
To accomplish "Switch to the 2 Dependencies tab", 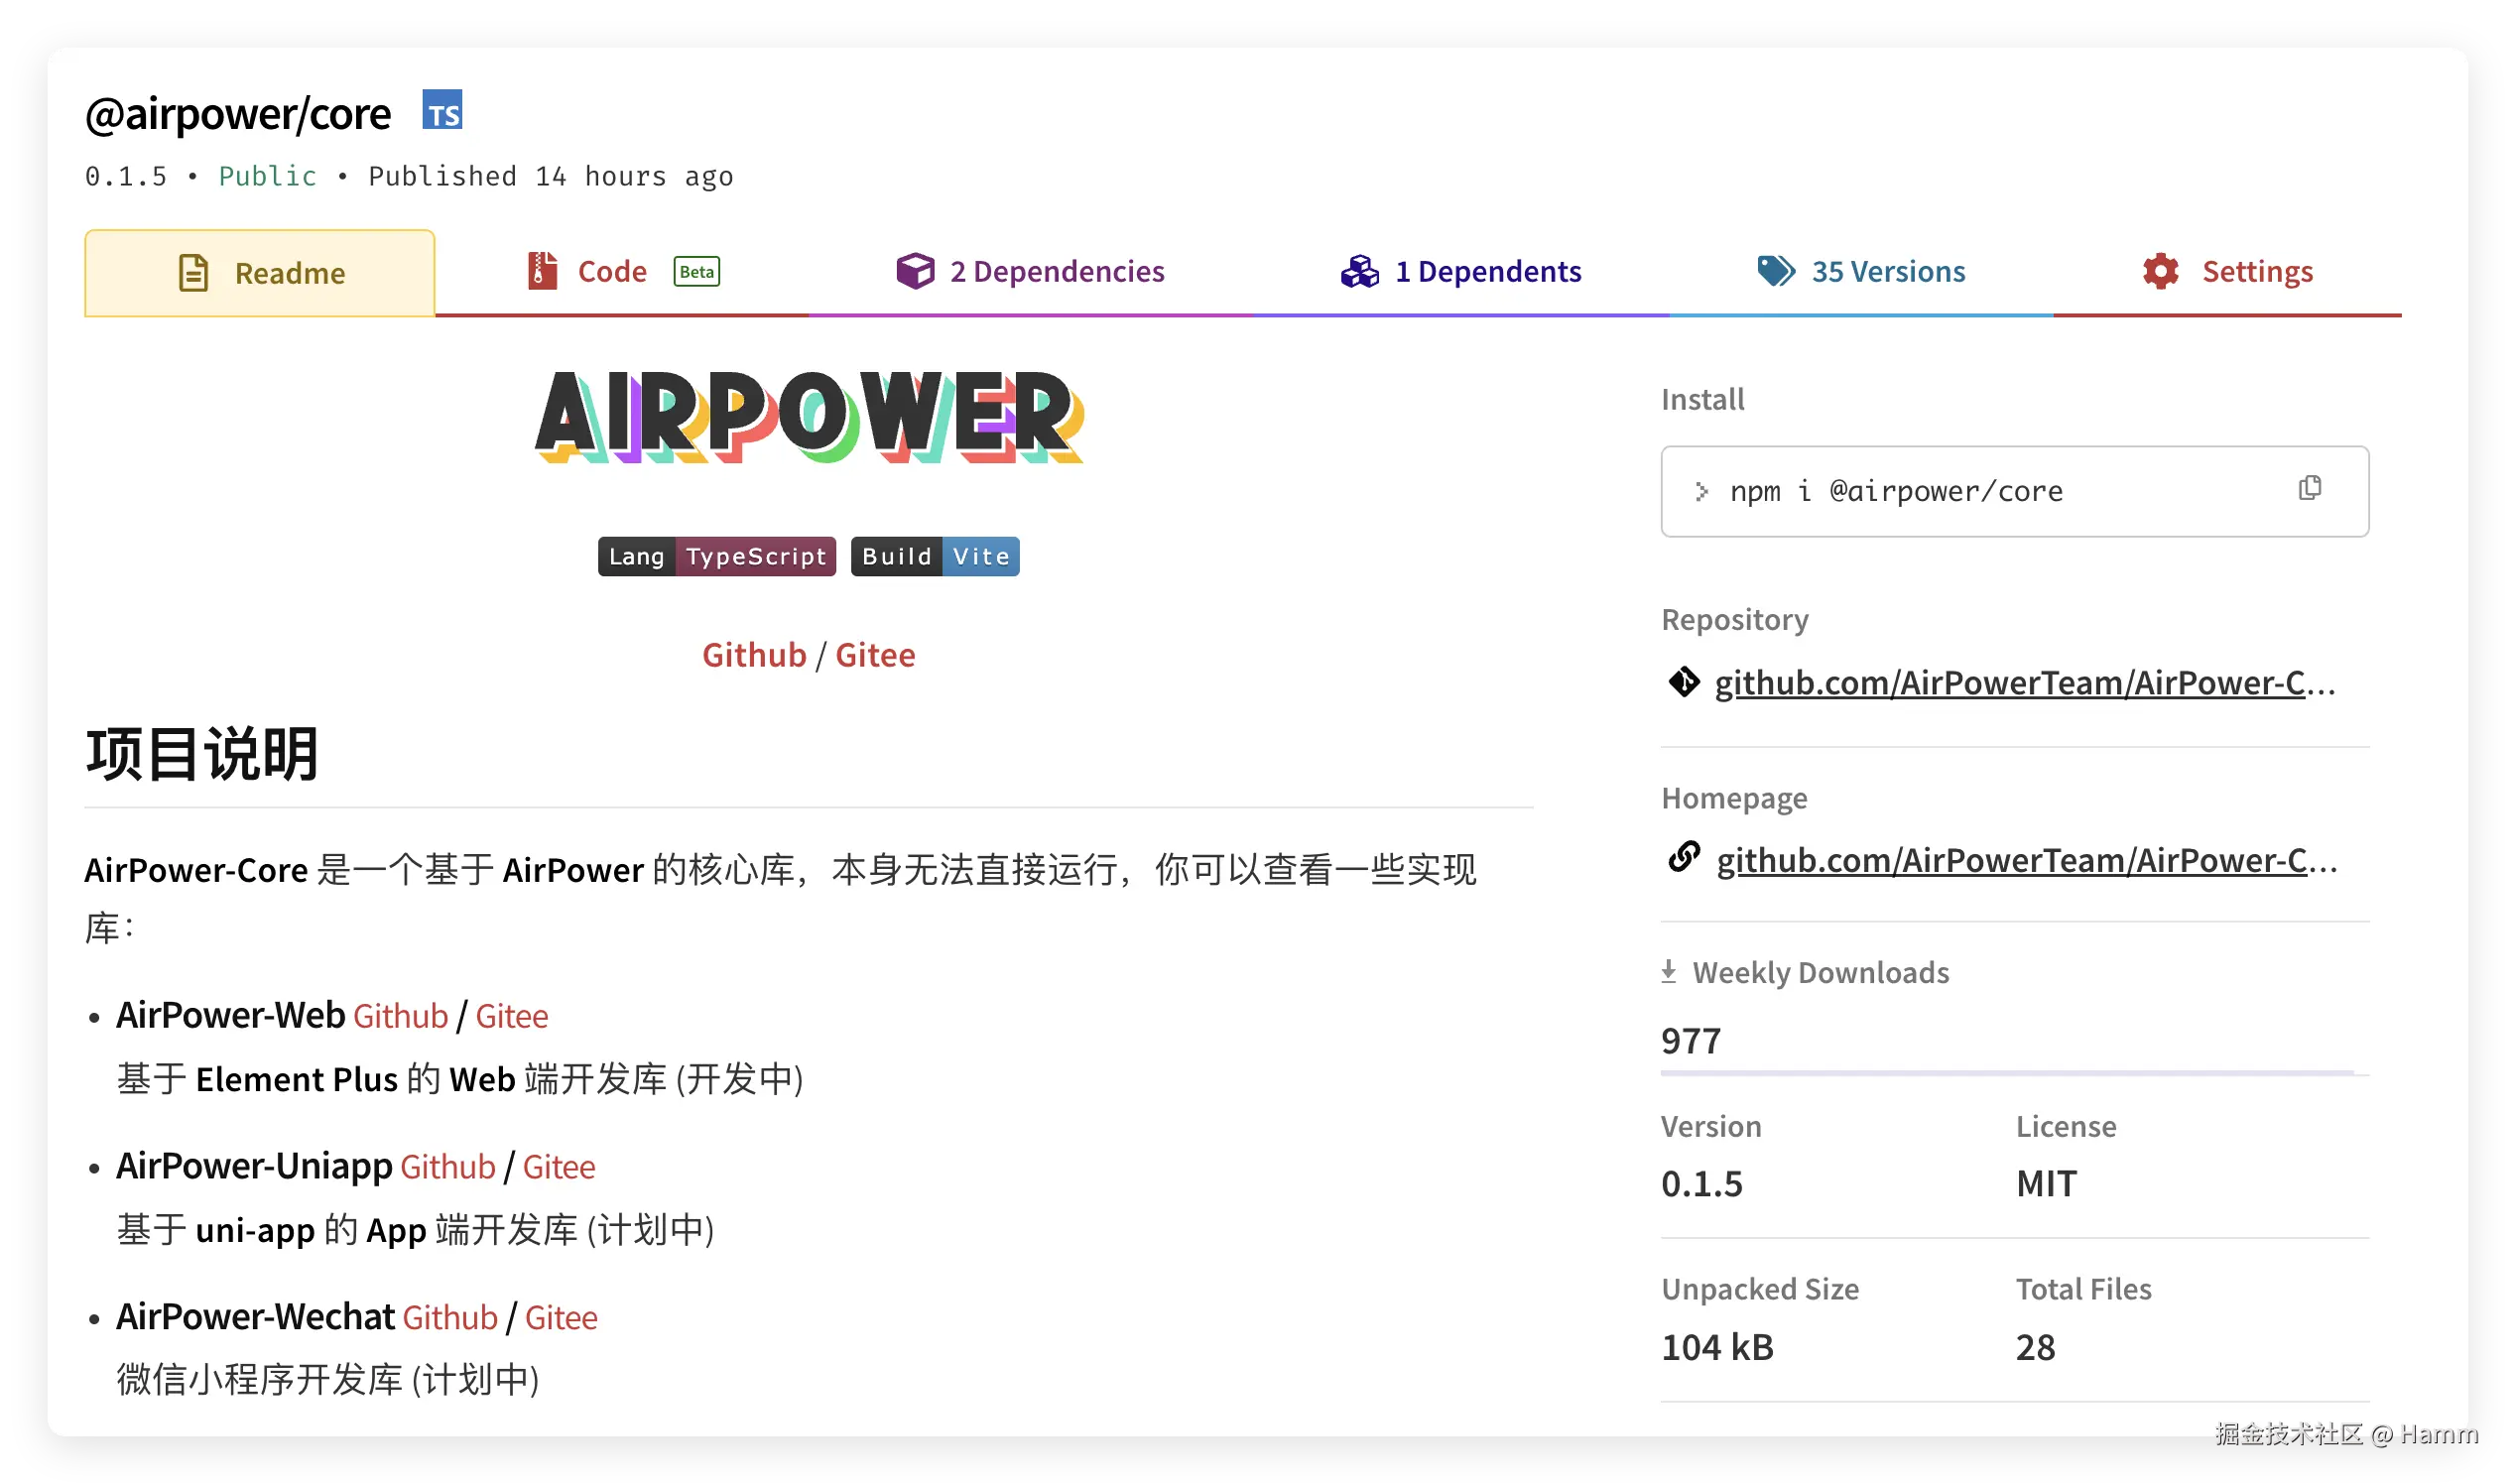I will (1057, 271).
